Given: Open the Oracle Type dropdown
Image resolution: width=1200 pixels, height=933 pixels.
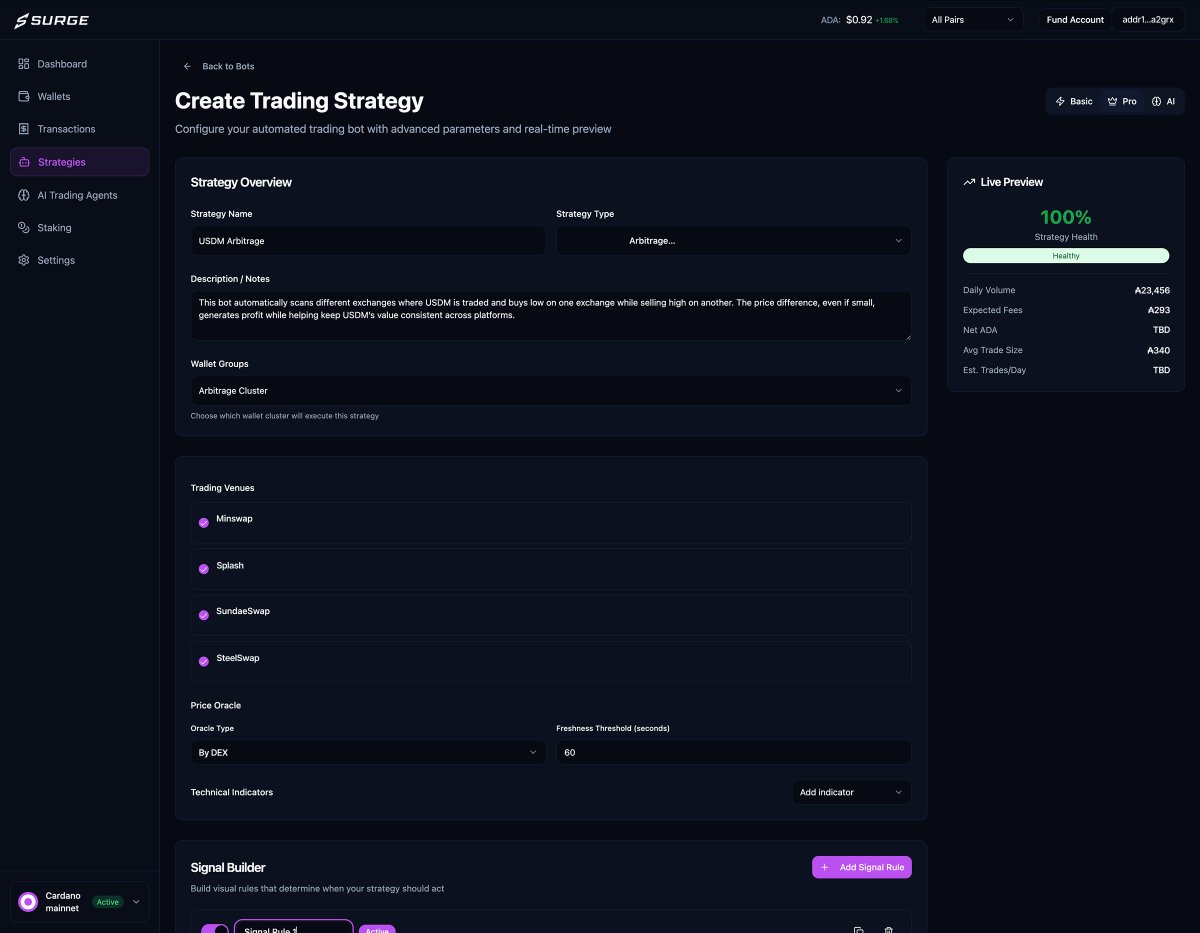Looking at the screenshot, I should [368, 752].
